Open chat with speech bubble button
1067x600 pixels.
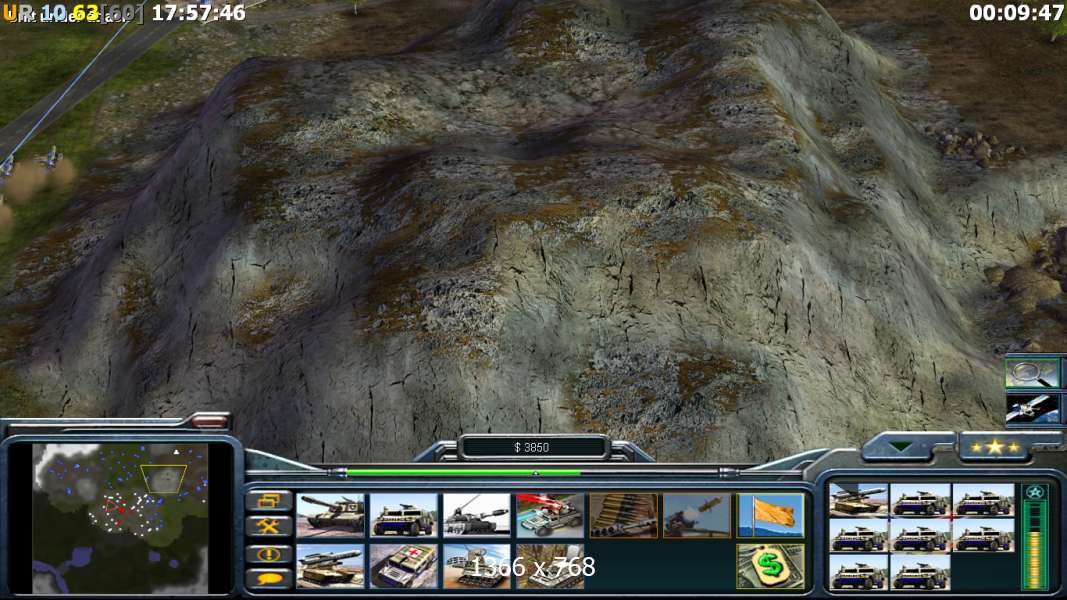pos(269,578)
